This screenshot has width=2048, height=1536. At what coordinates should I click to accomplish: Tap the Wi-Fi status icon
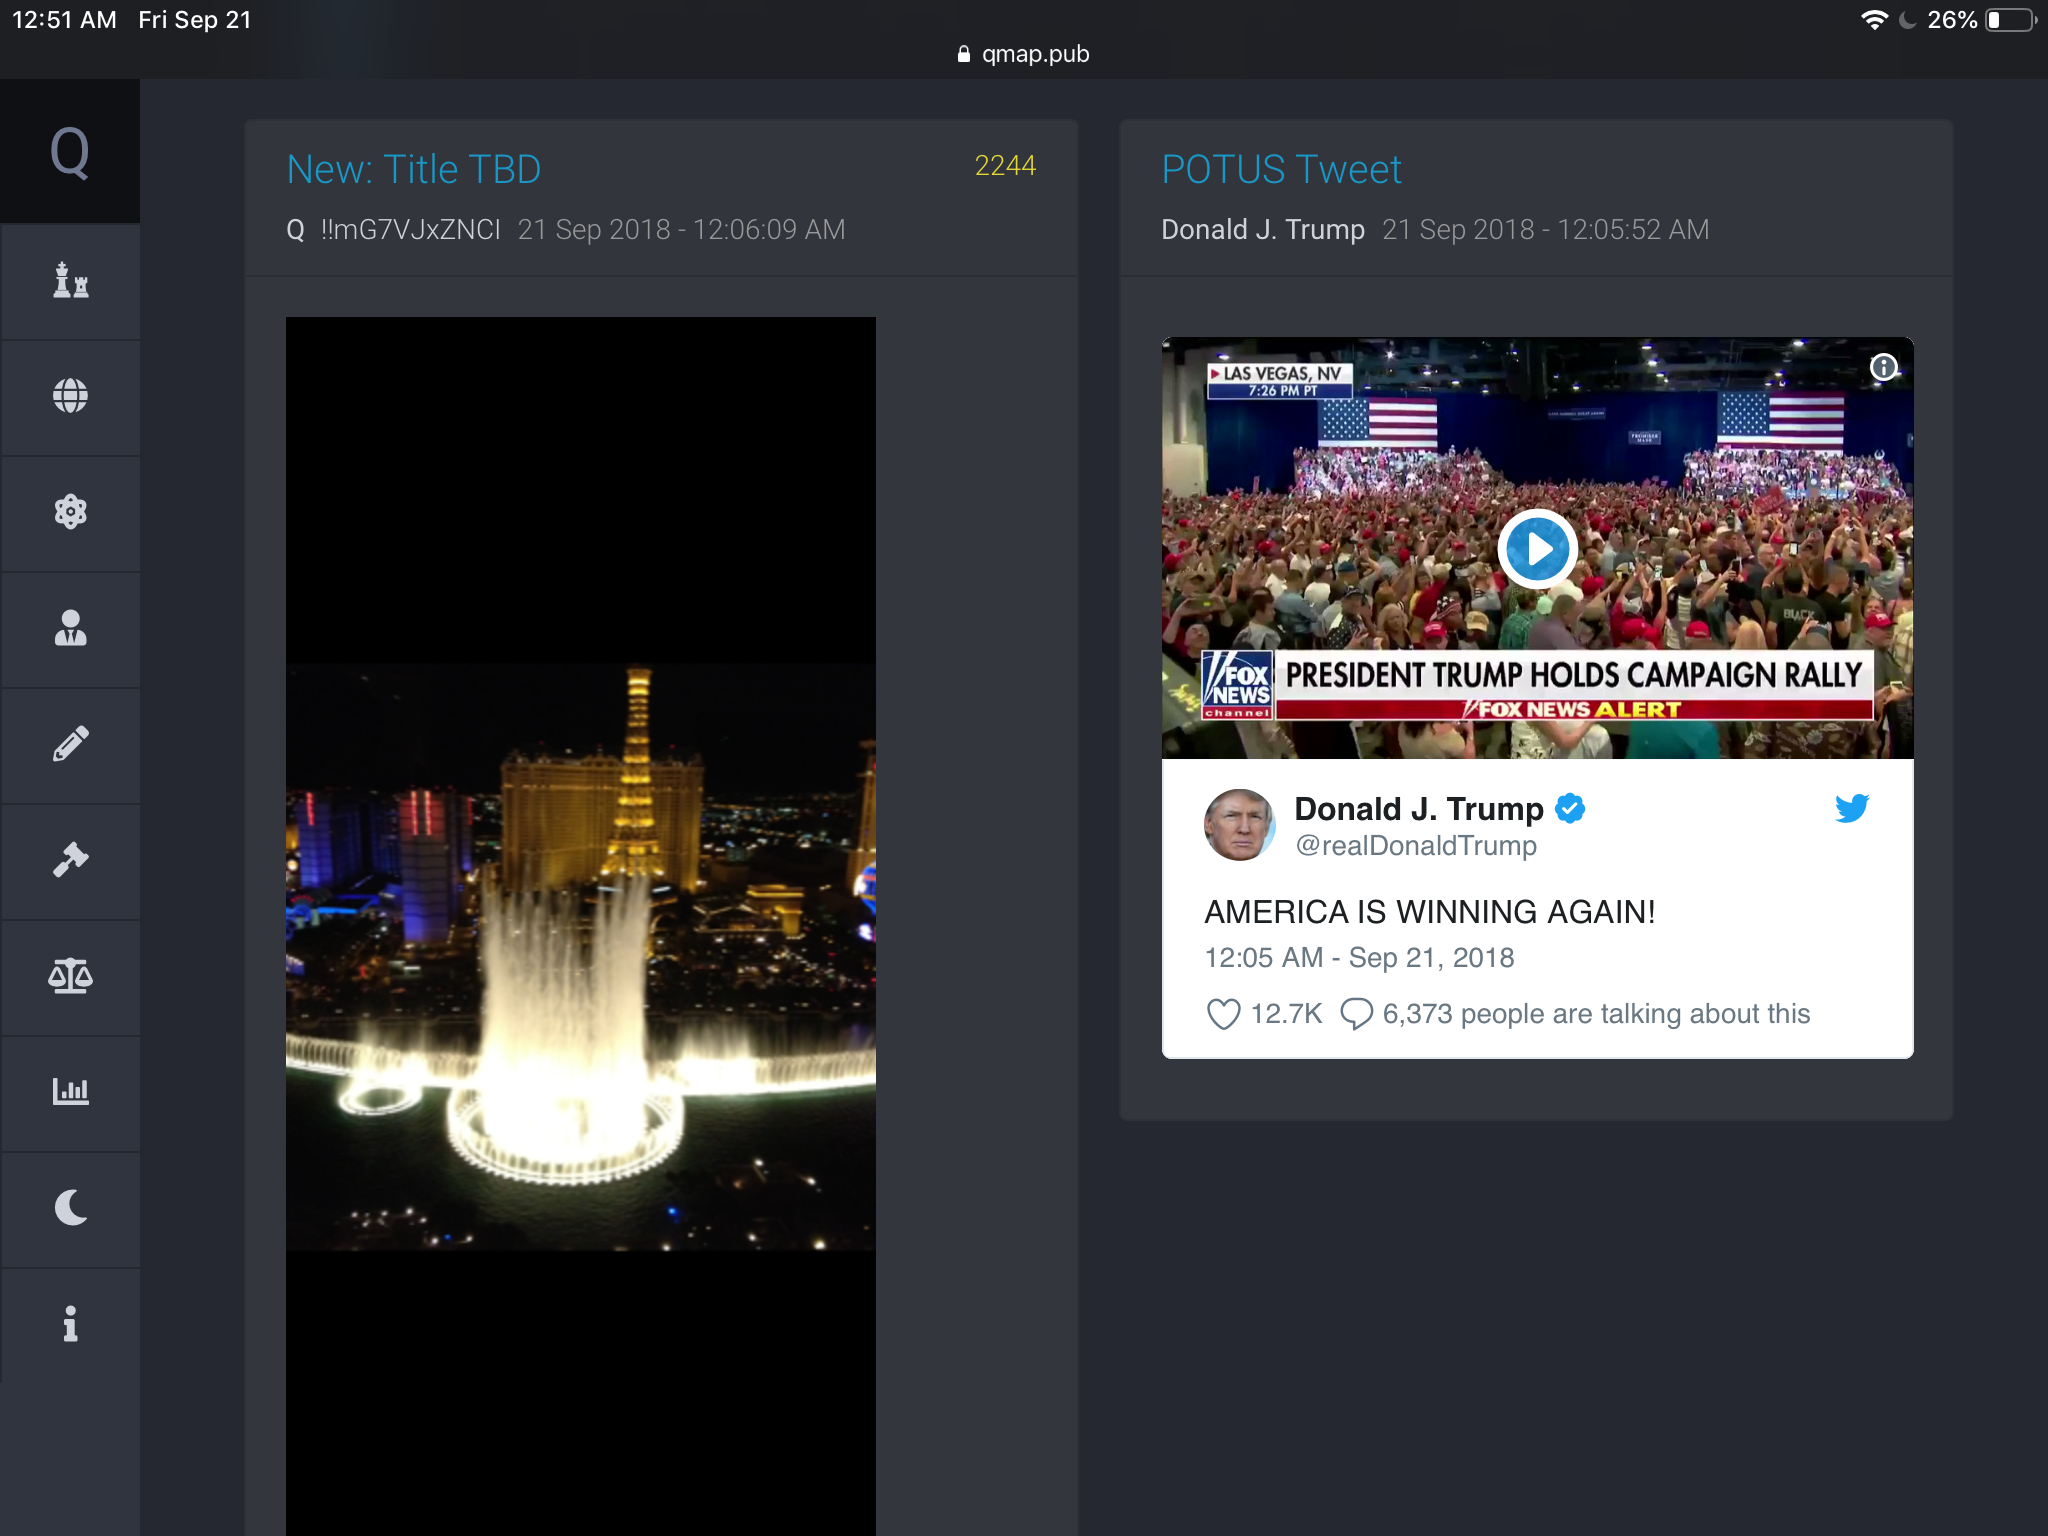point(1874,20)
